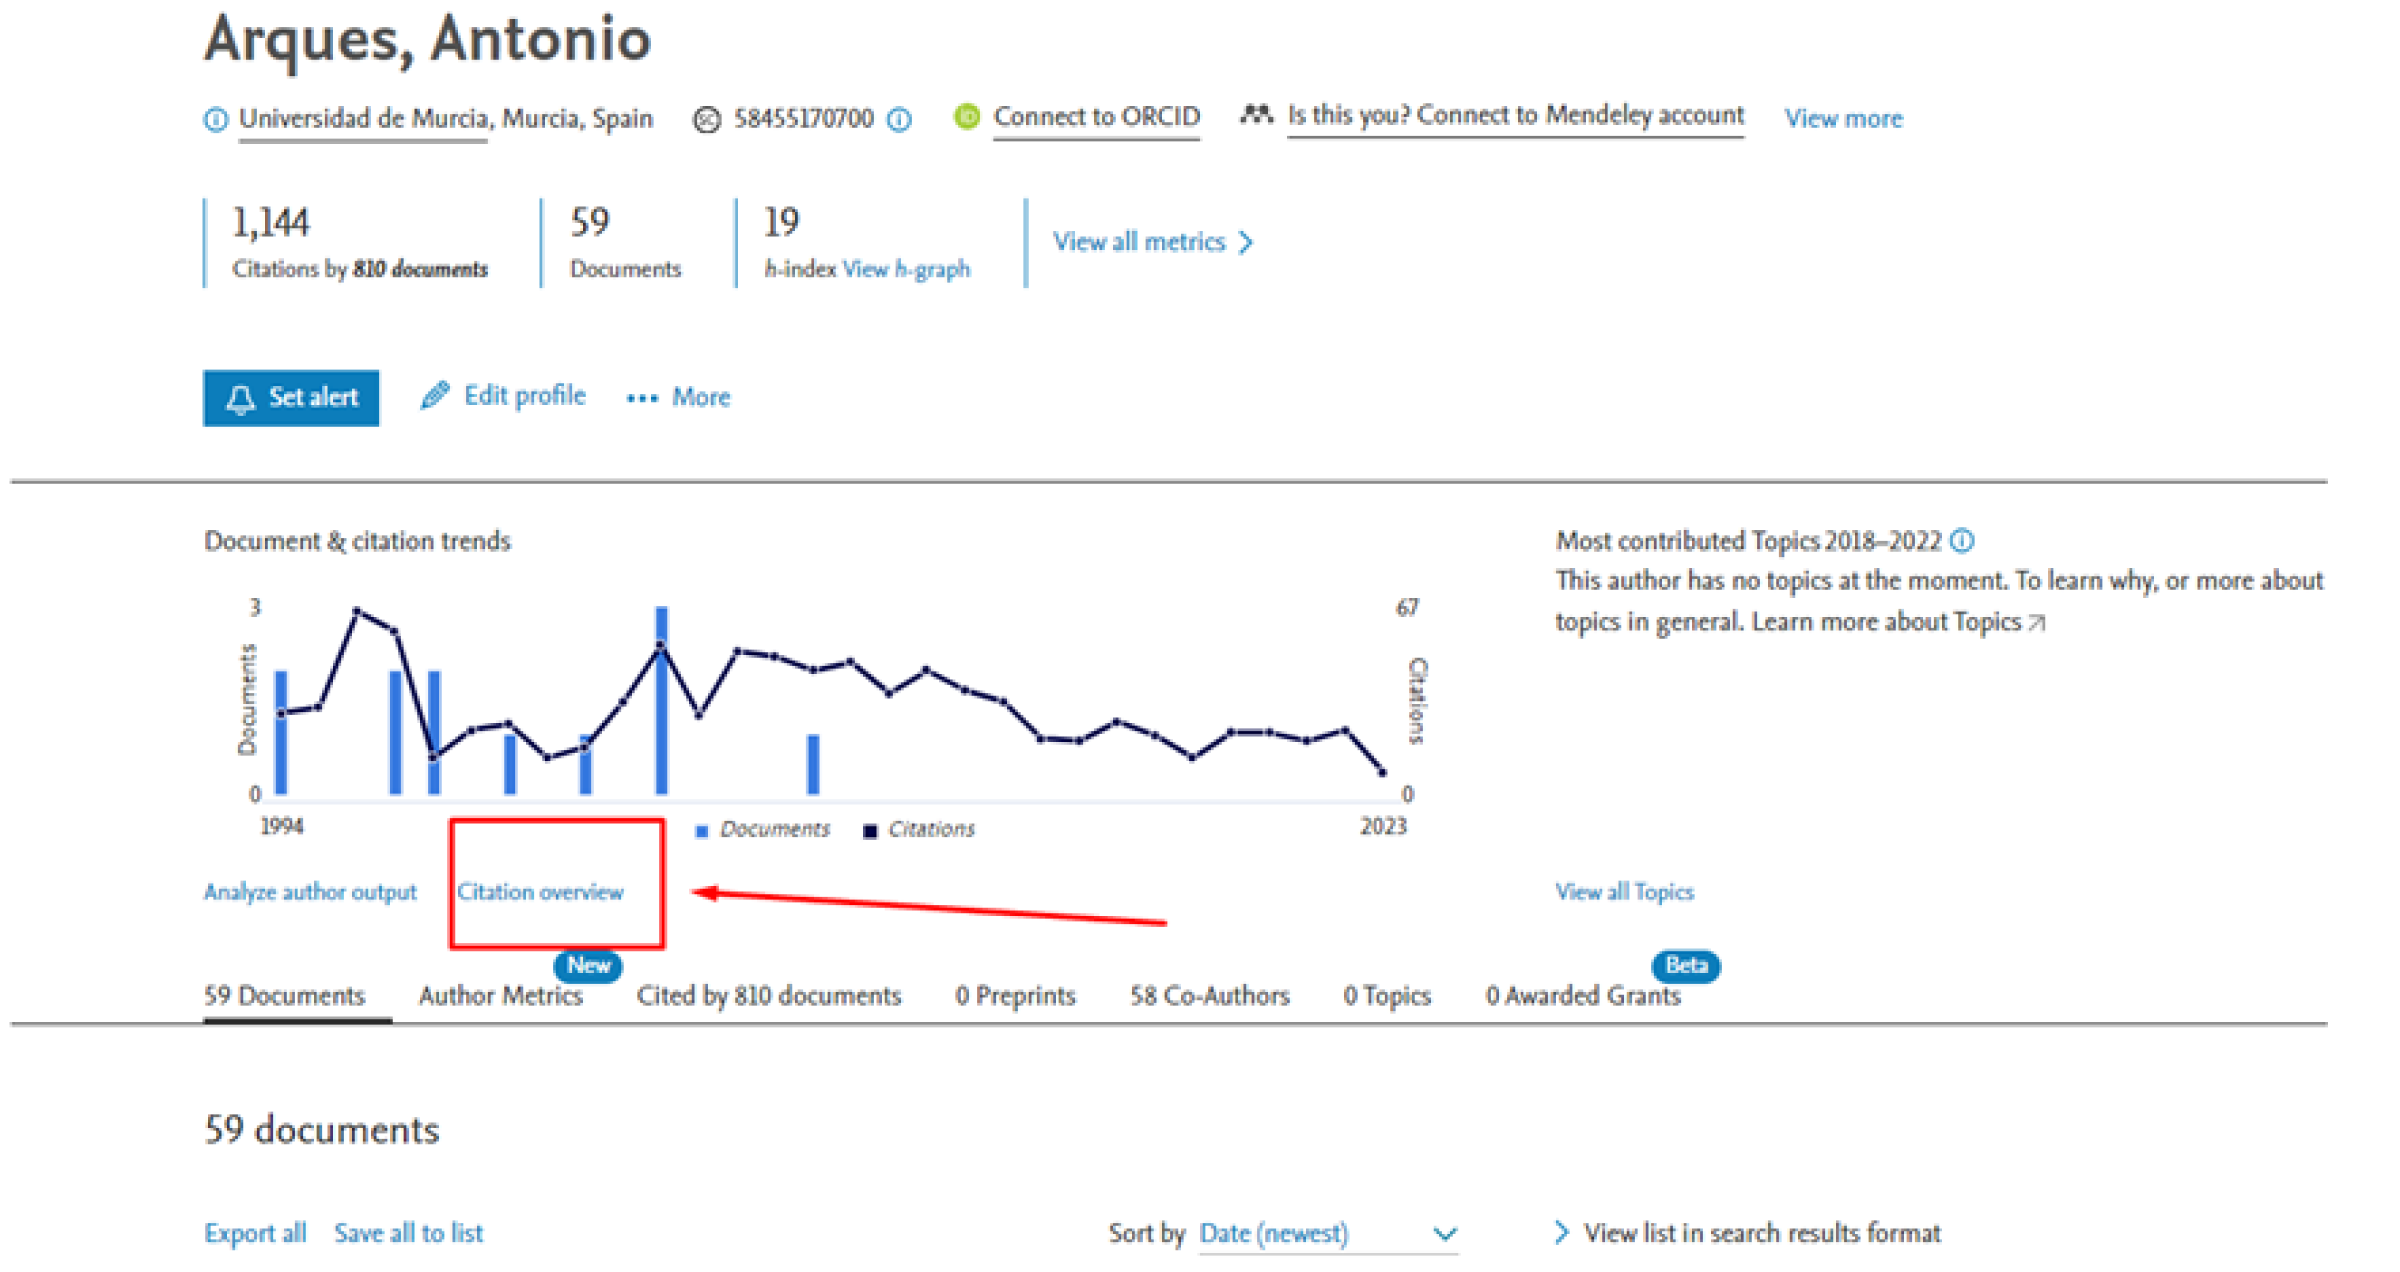Click the info icon after author ID 58455170700
Screen dimensions: 2400x1272
coord(900,120)
